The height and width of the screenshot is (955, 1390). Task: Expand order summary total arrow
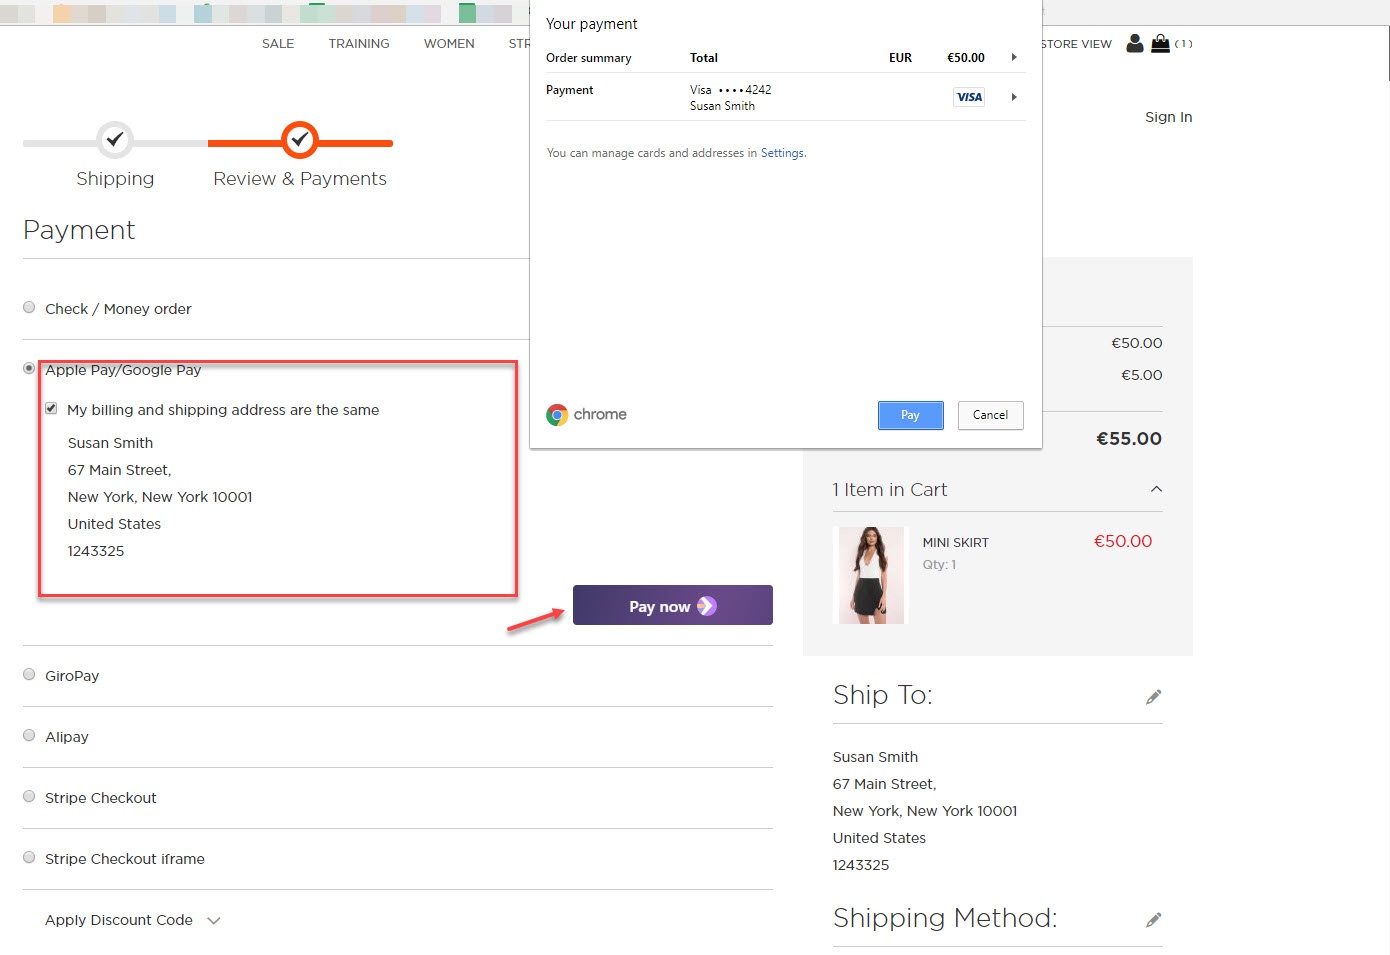point(1014,58)
